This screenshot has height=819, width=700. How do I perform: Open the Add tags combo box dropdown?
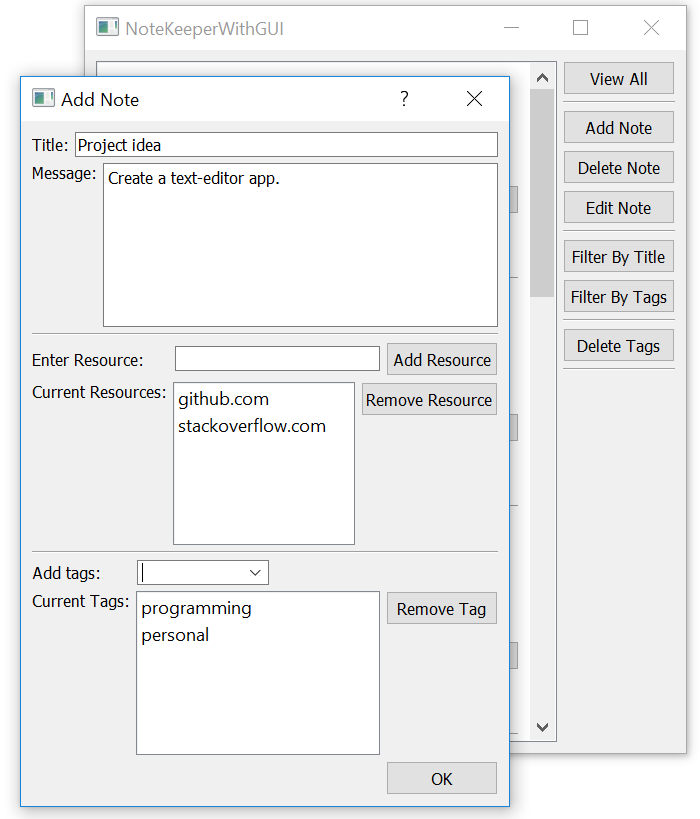pos(255,573)
